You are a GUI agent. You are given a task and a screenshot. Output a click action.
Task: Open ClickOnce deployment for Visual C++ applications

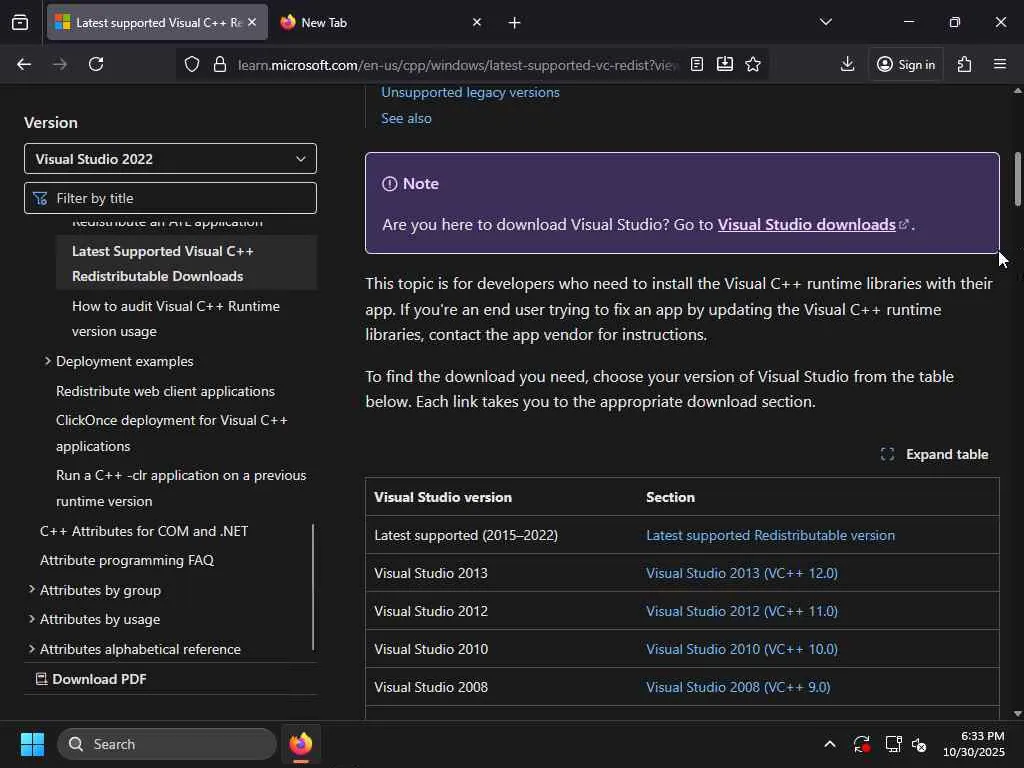tap(172, 433)
